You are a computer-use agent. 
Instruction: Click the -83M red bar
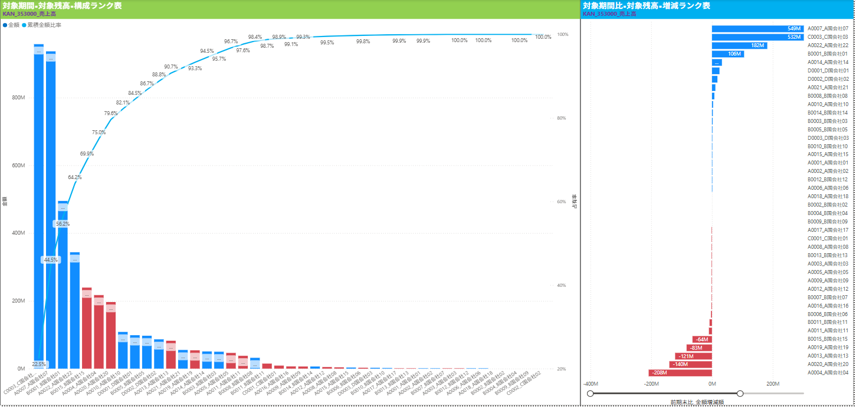click(x=700, y=347)
